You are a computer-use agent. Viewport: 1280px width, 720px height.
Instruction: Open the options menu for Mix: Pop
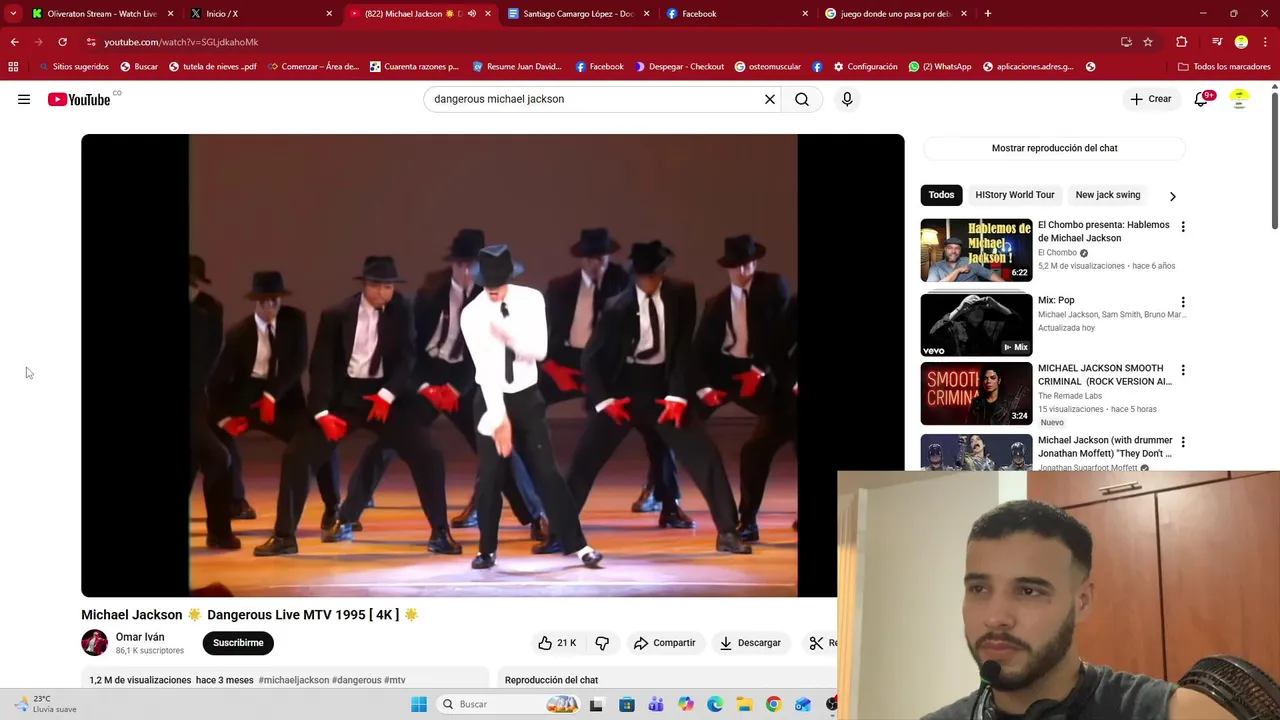(1183, 302)
